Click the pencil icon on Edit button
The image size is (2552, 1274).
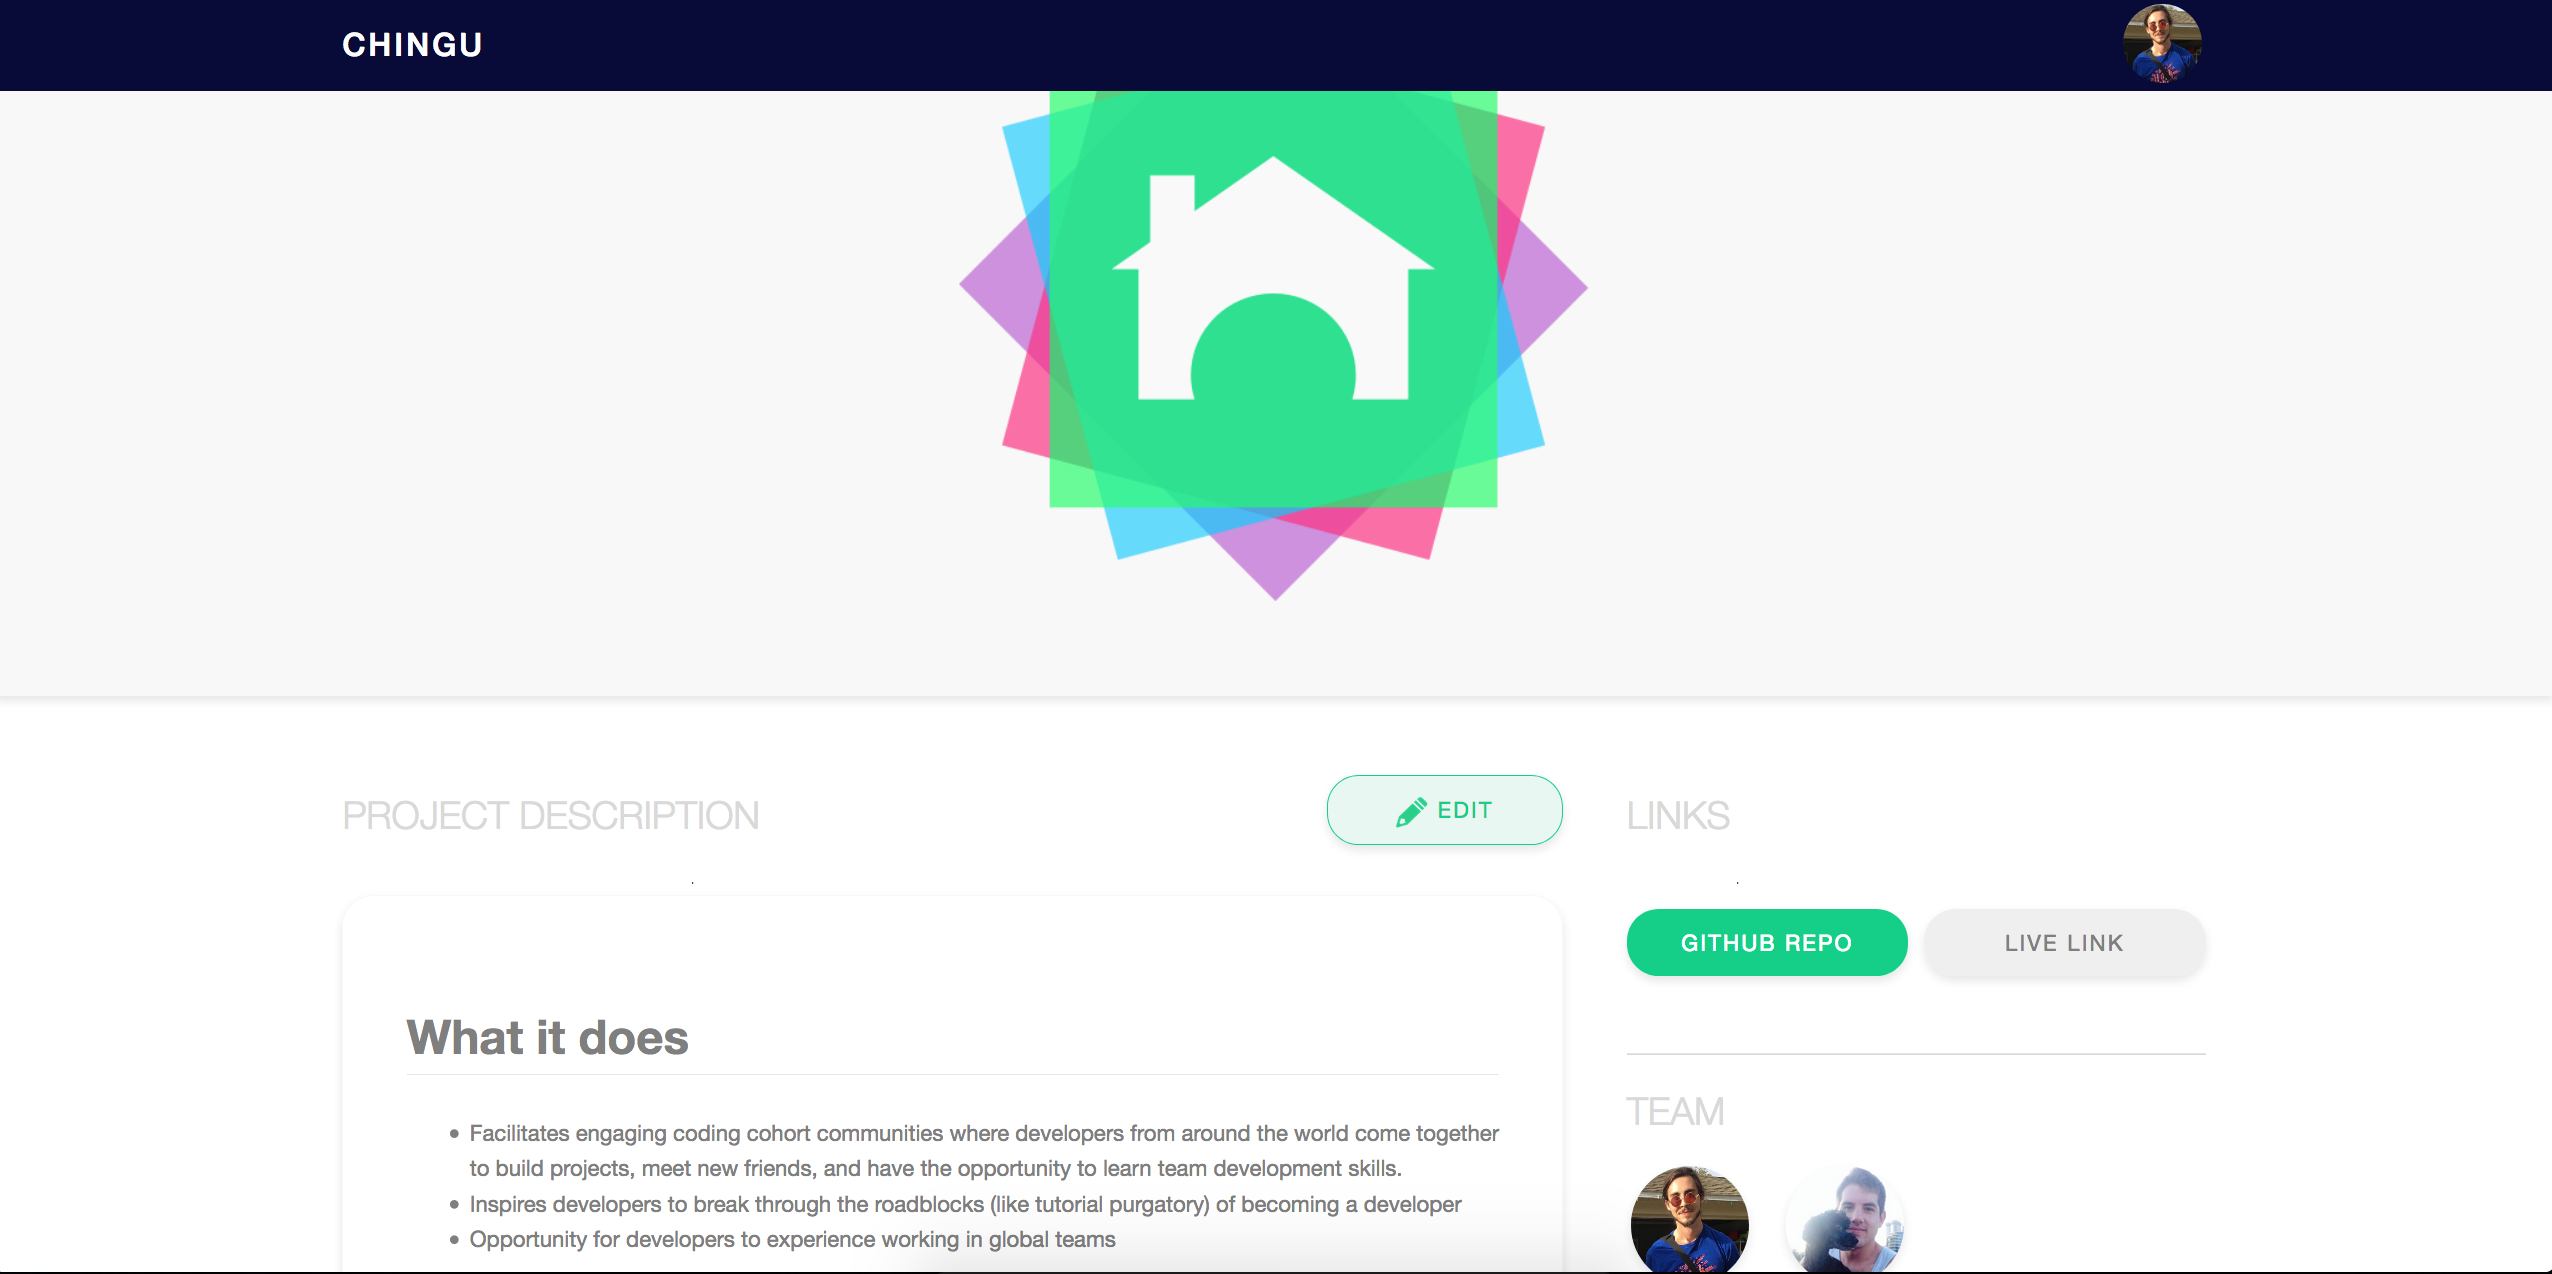[x=1411, y=811]
